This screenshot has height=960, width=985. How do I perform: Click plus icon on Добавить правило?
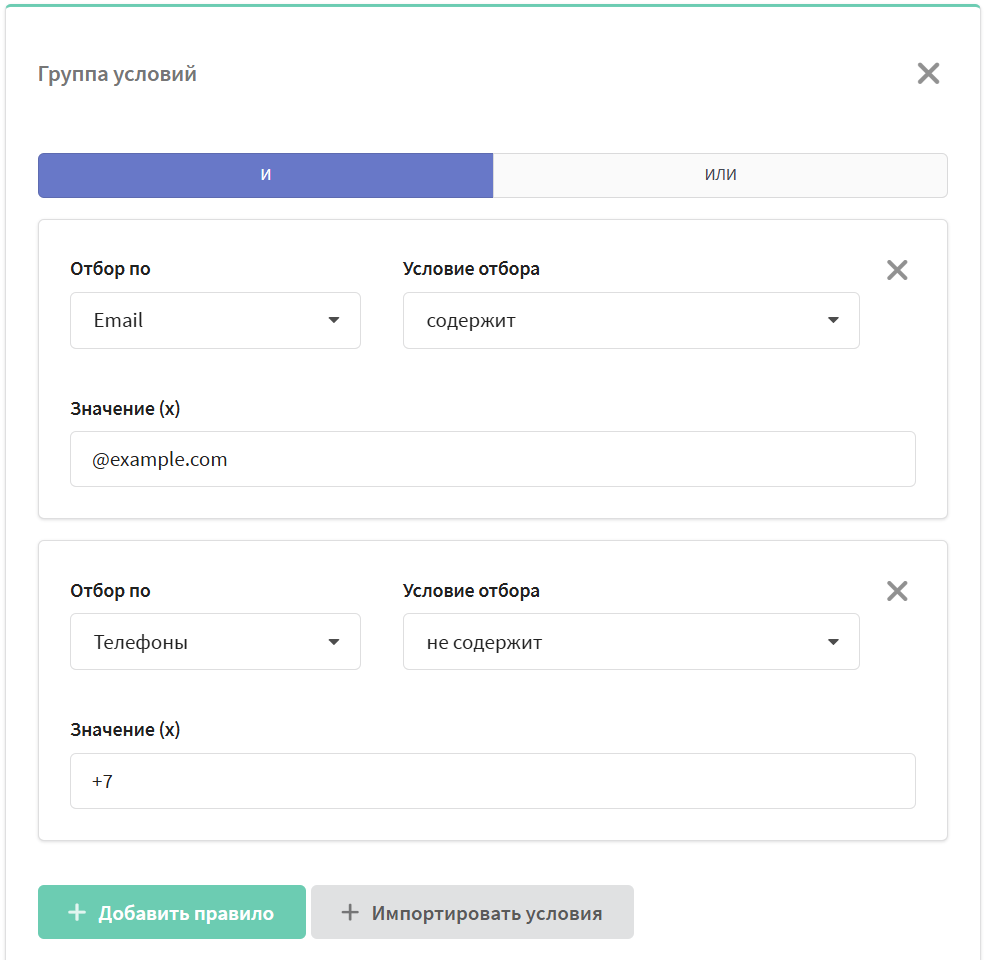pos(77,912)
